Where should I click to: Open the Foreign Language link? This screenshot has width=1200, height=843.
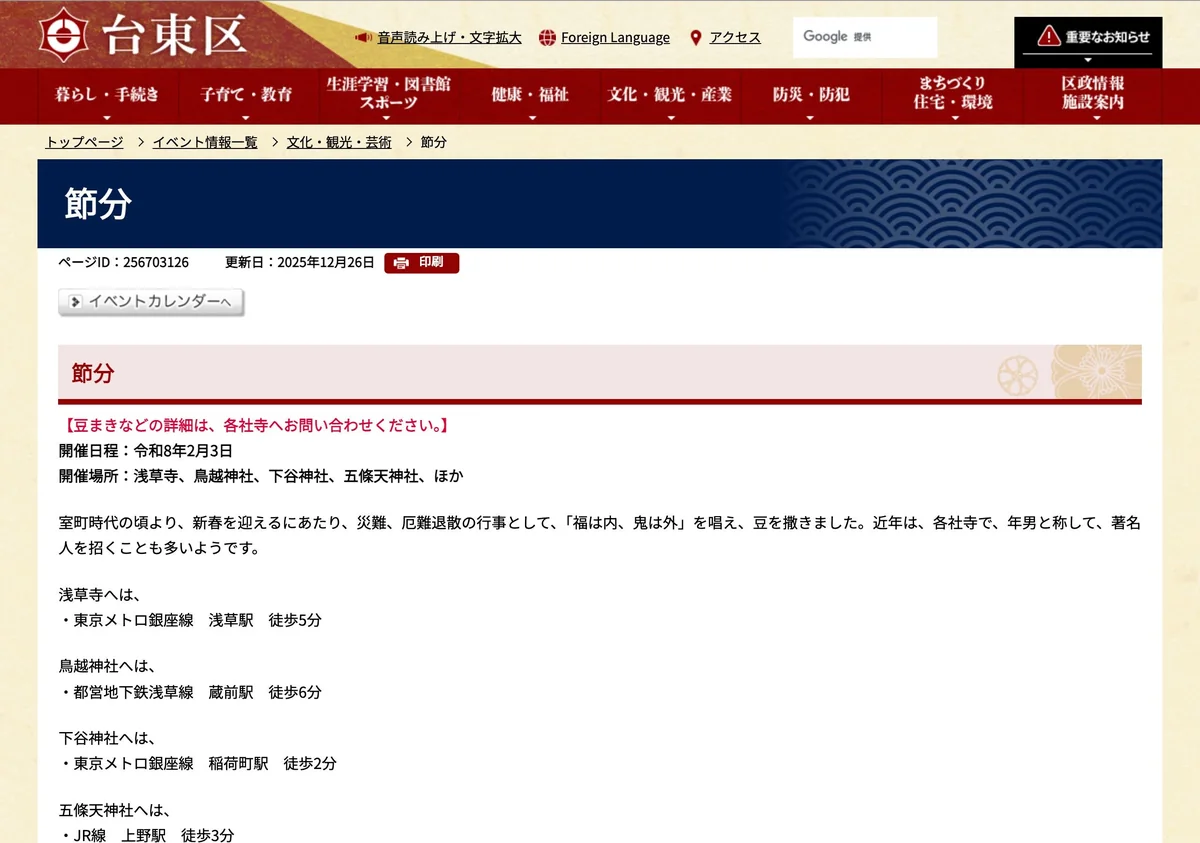[x=615, y=38]
